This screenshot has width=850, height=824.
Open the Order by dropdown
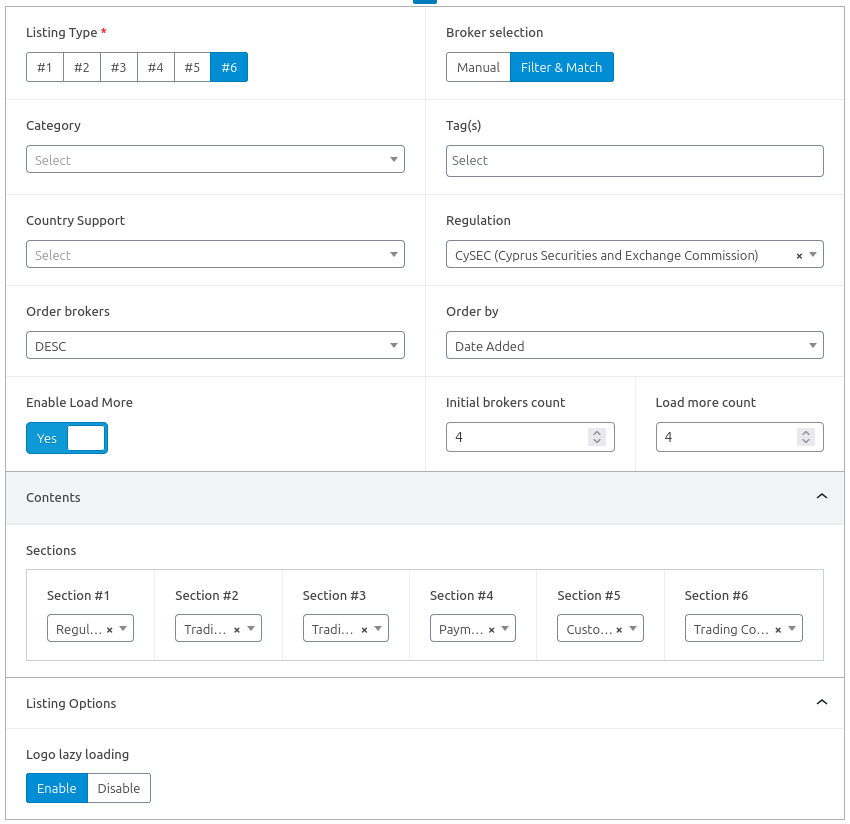(x=634, y=346)
